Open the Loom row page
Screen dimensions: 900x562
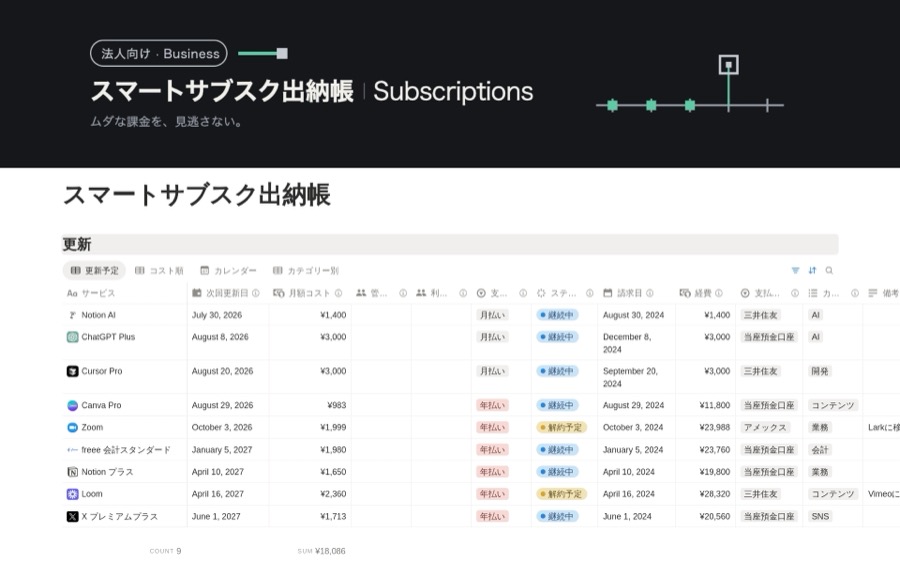[x=92, y=494]
